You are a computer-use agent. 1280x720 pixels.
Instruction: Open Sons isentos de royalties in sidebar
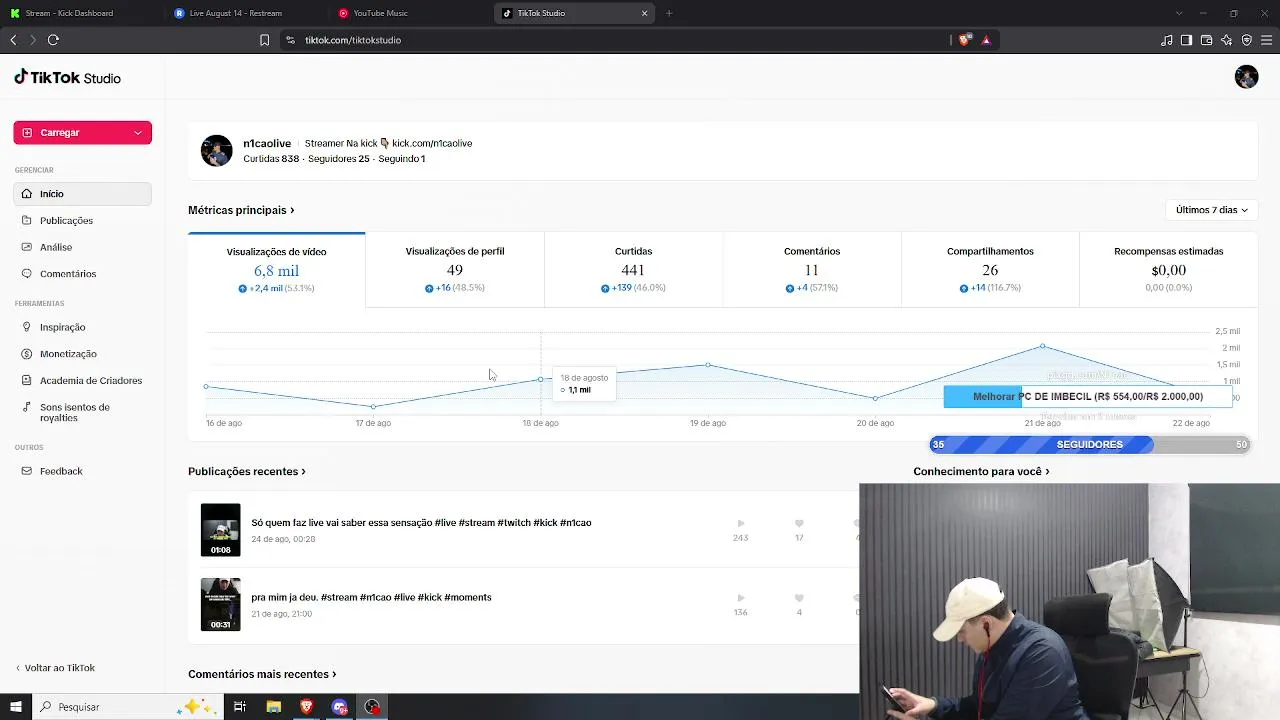pyautogui.click(x=82, y=412)
